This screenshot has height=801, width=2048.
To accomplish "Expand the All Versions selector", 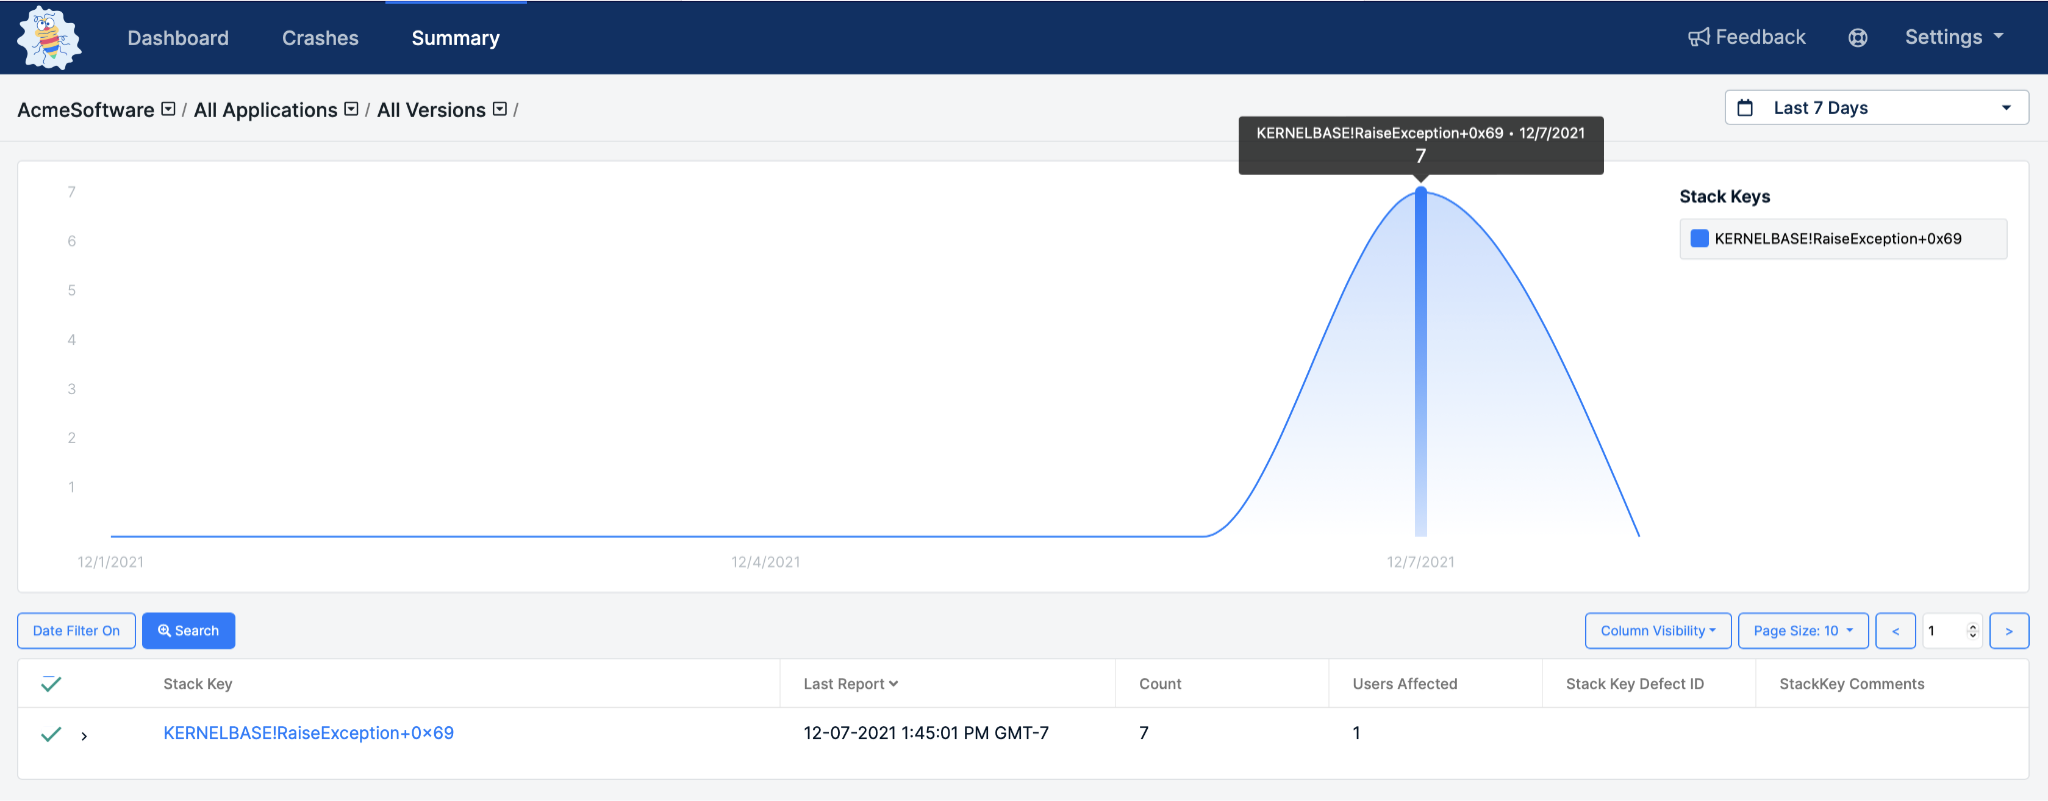I will pyautogui.click(x=500, y=109).
